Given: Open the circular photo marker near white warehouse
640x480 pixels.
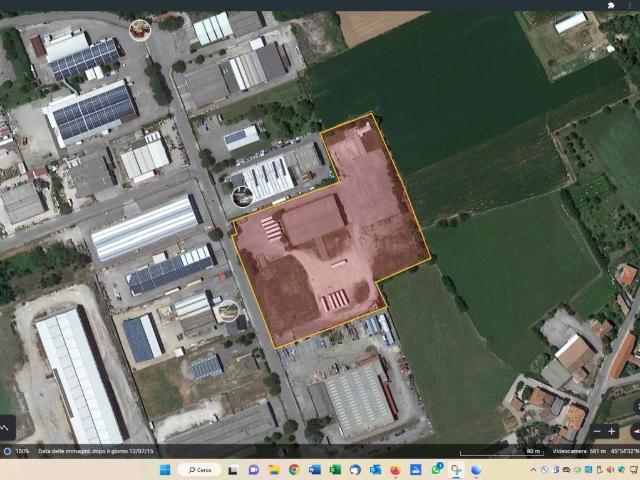Looking at the screenshot, I should click(242, 196).
